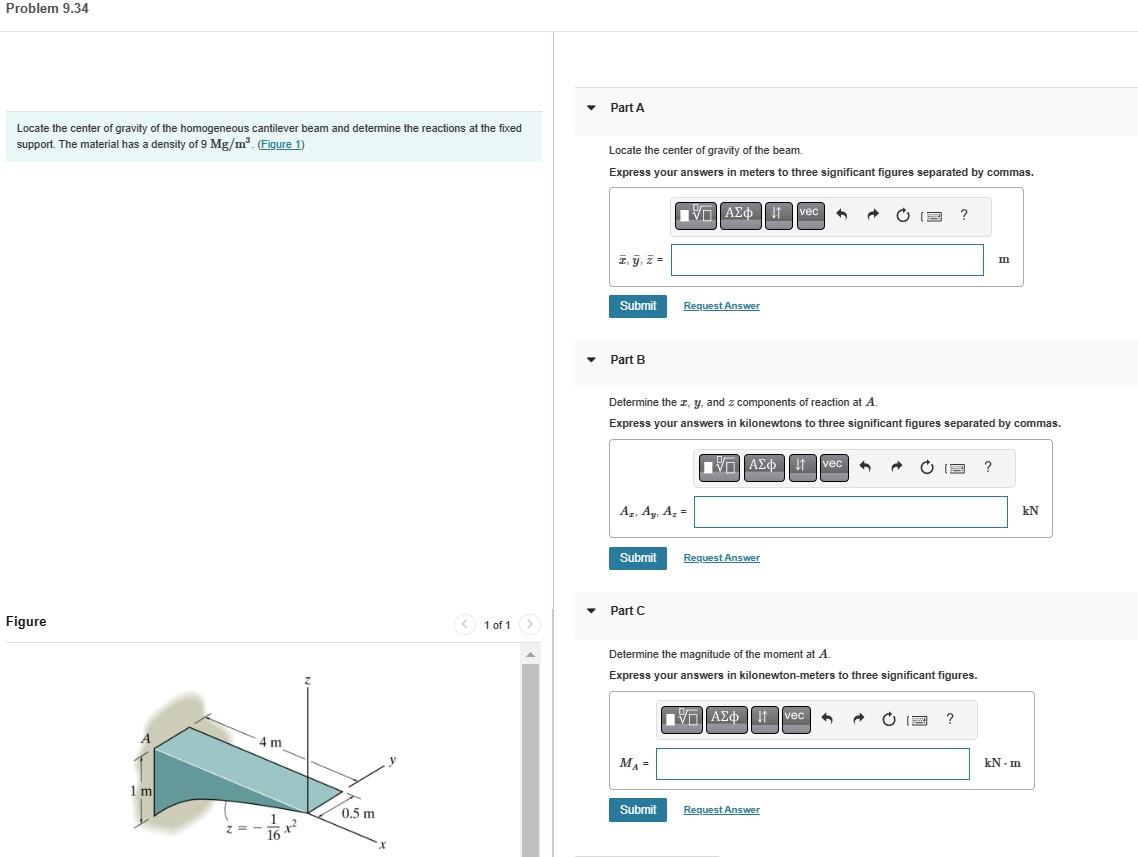Collapse the Part C section
Image resolution: width=1138 pixels, height=857 pixels.
(589, 610)
